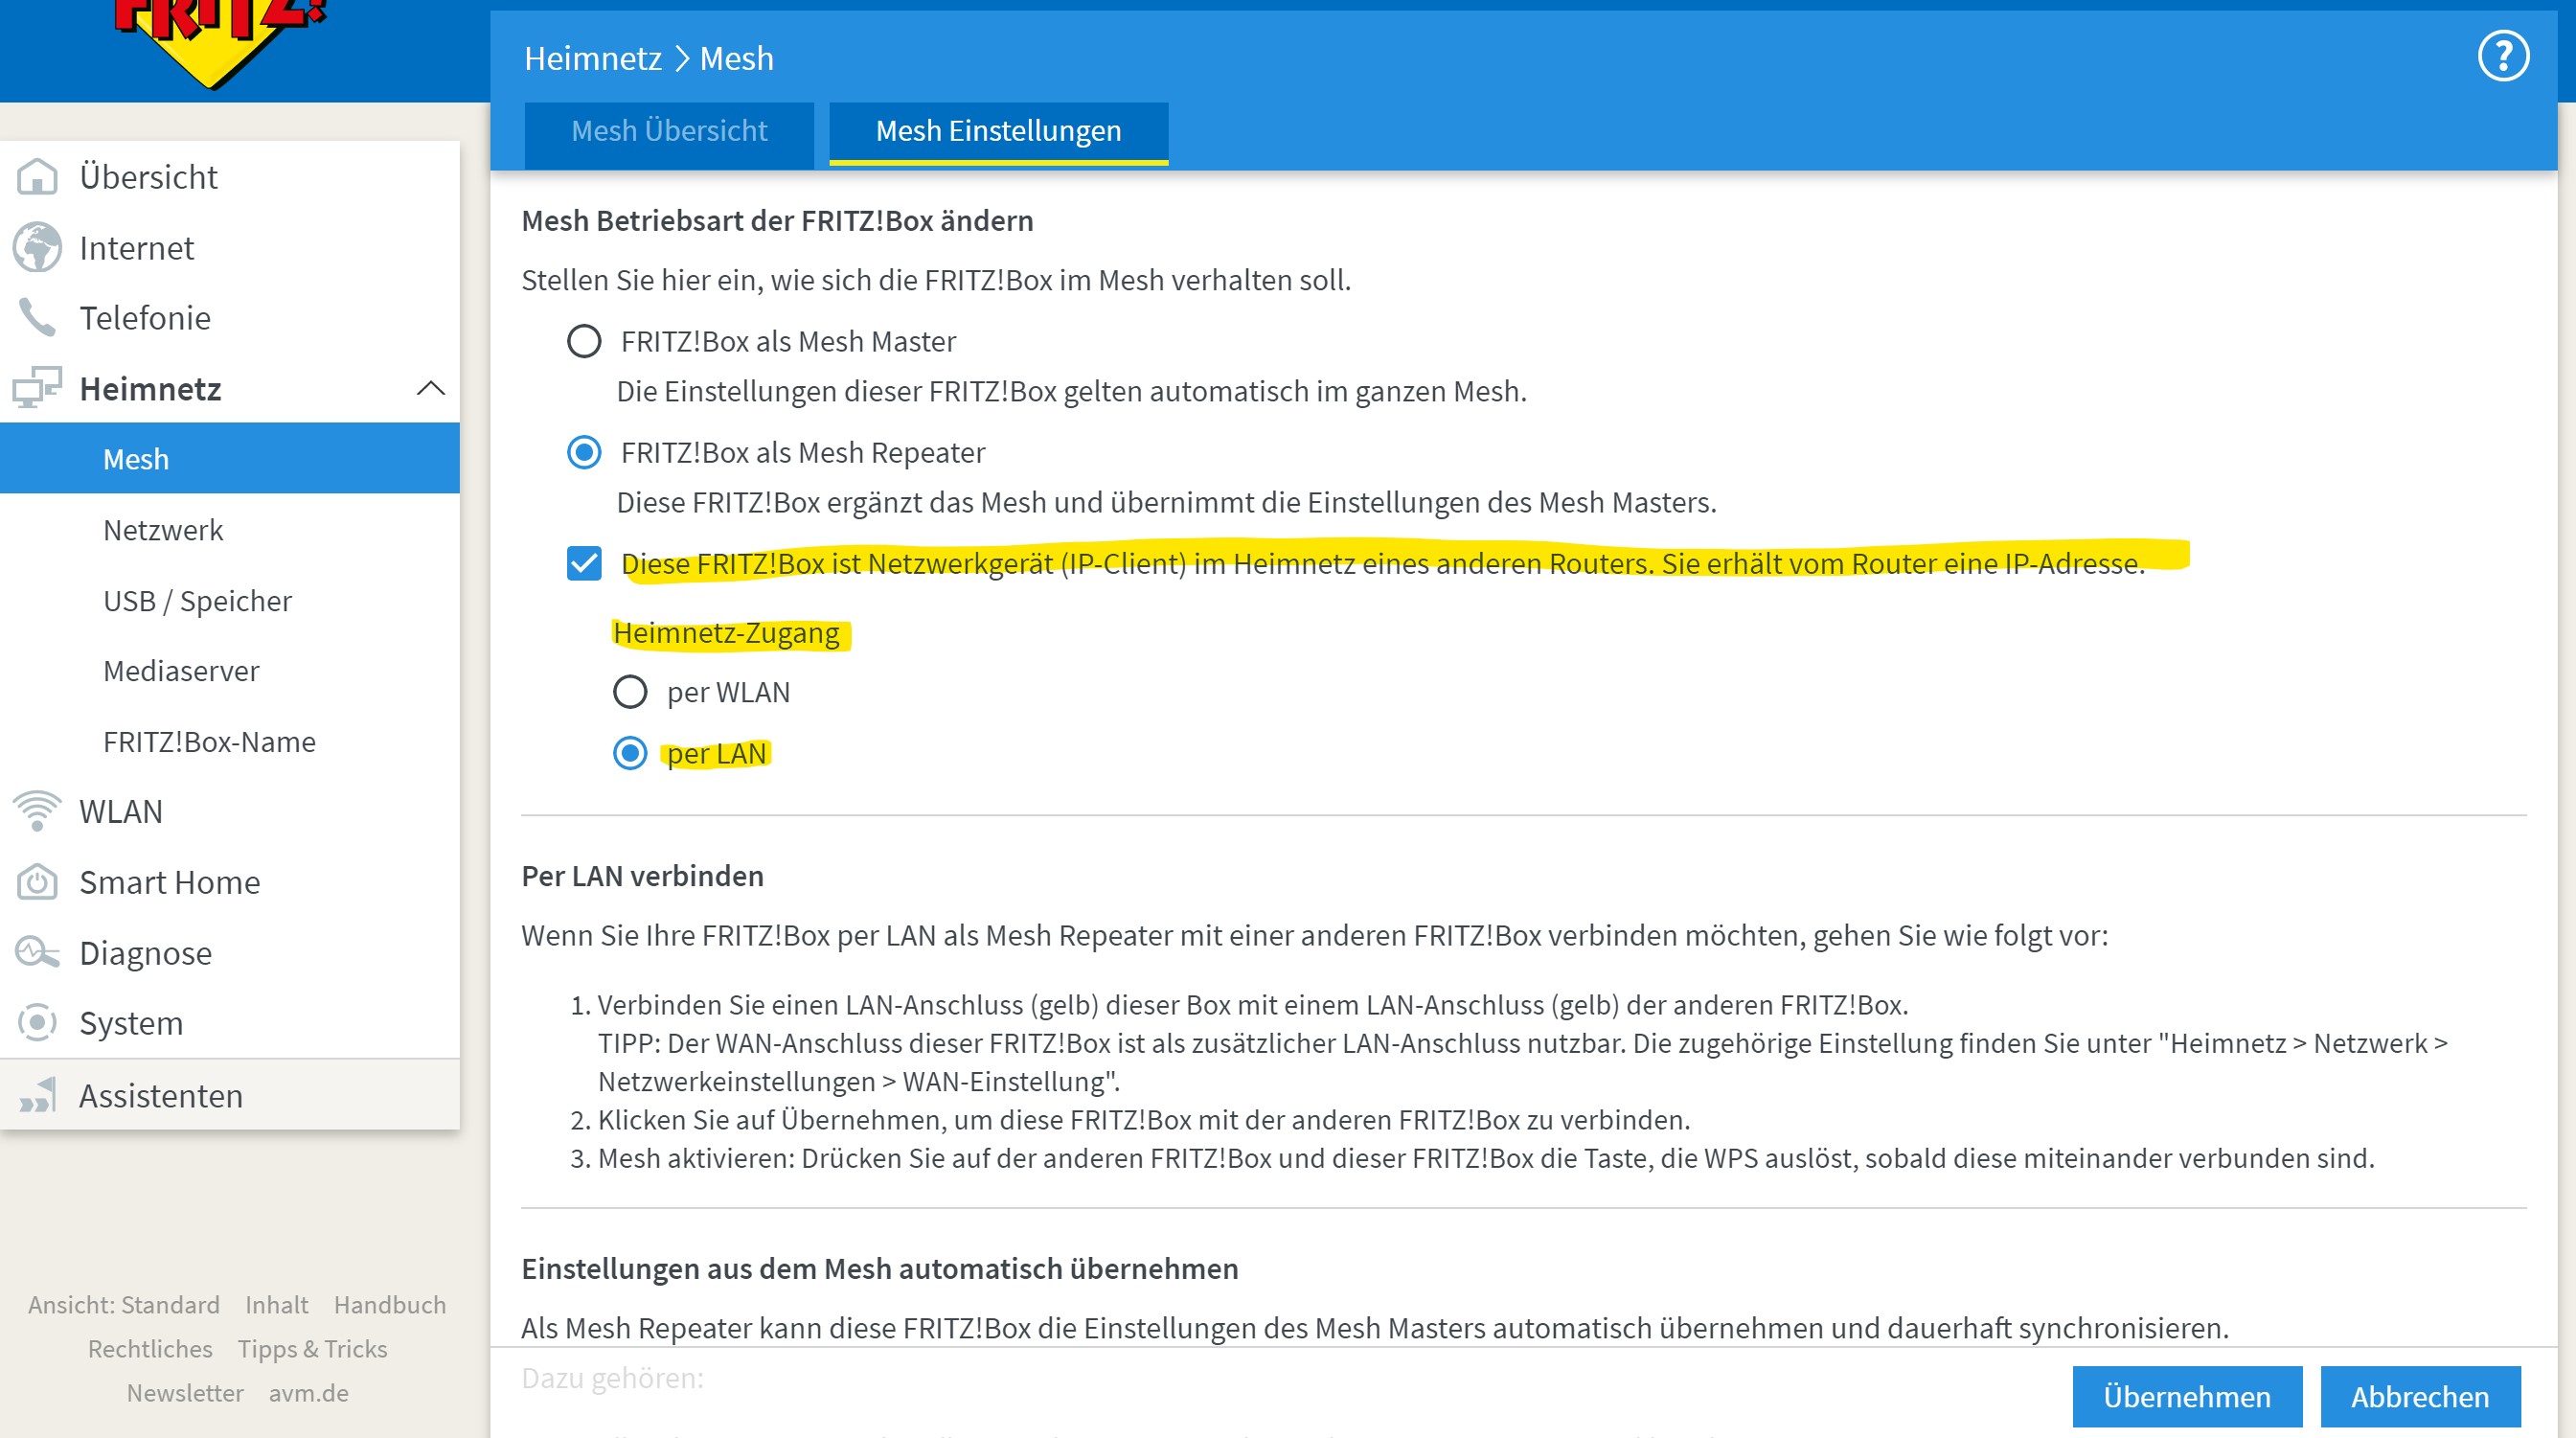Open the Handbuch footer link

coord(389,1305)
